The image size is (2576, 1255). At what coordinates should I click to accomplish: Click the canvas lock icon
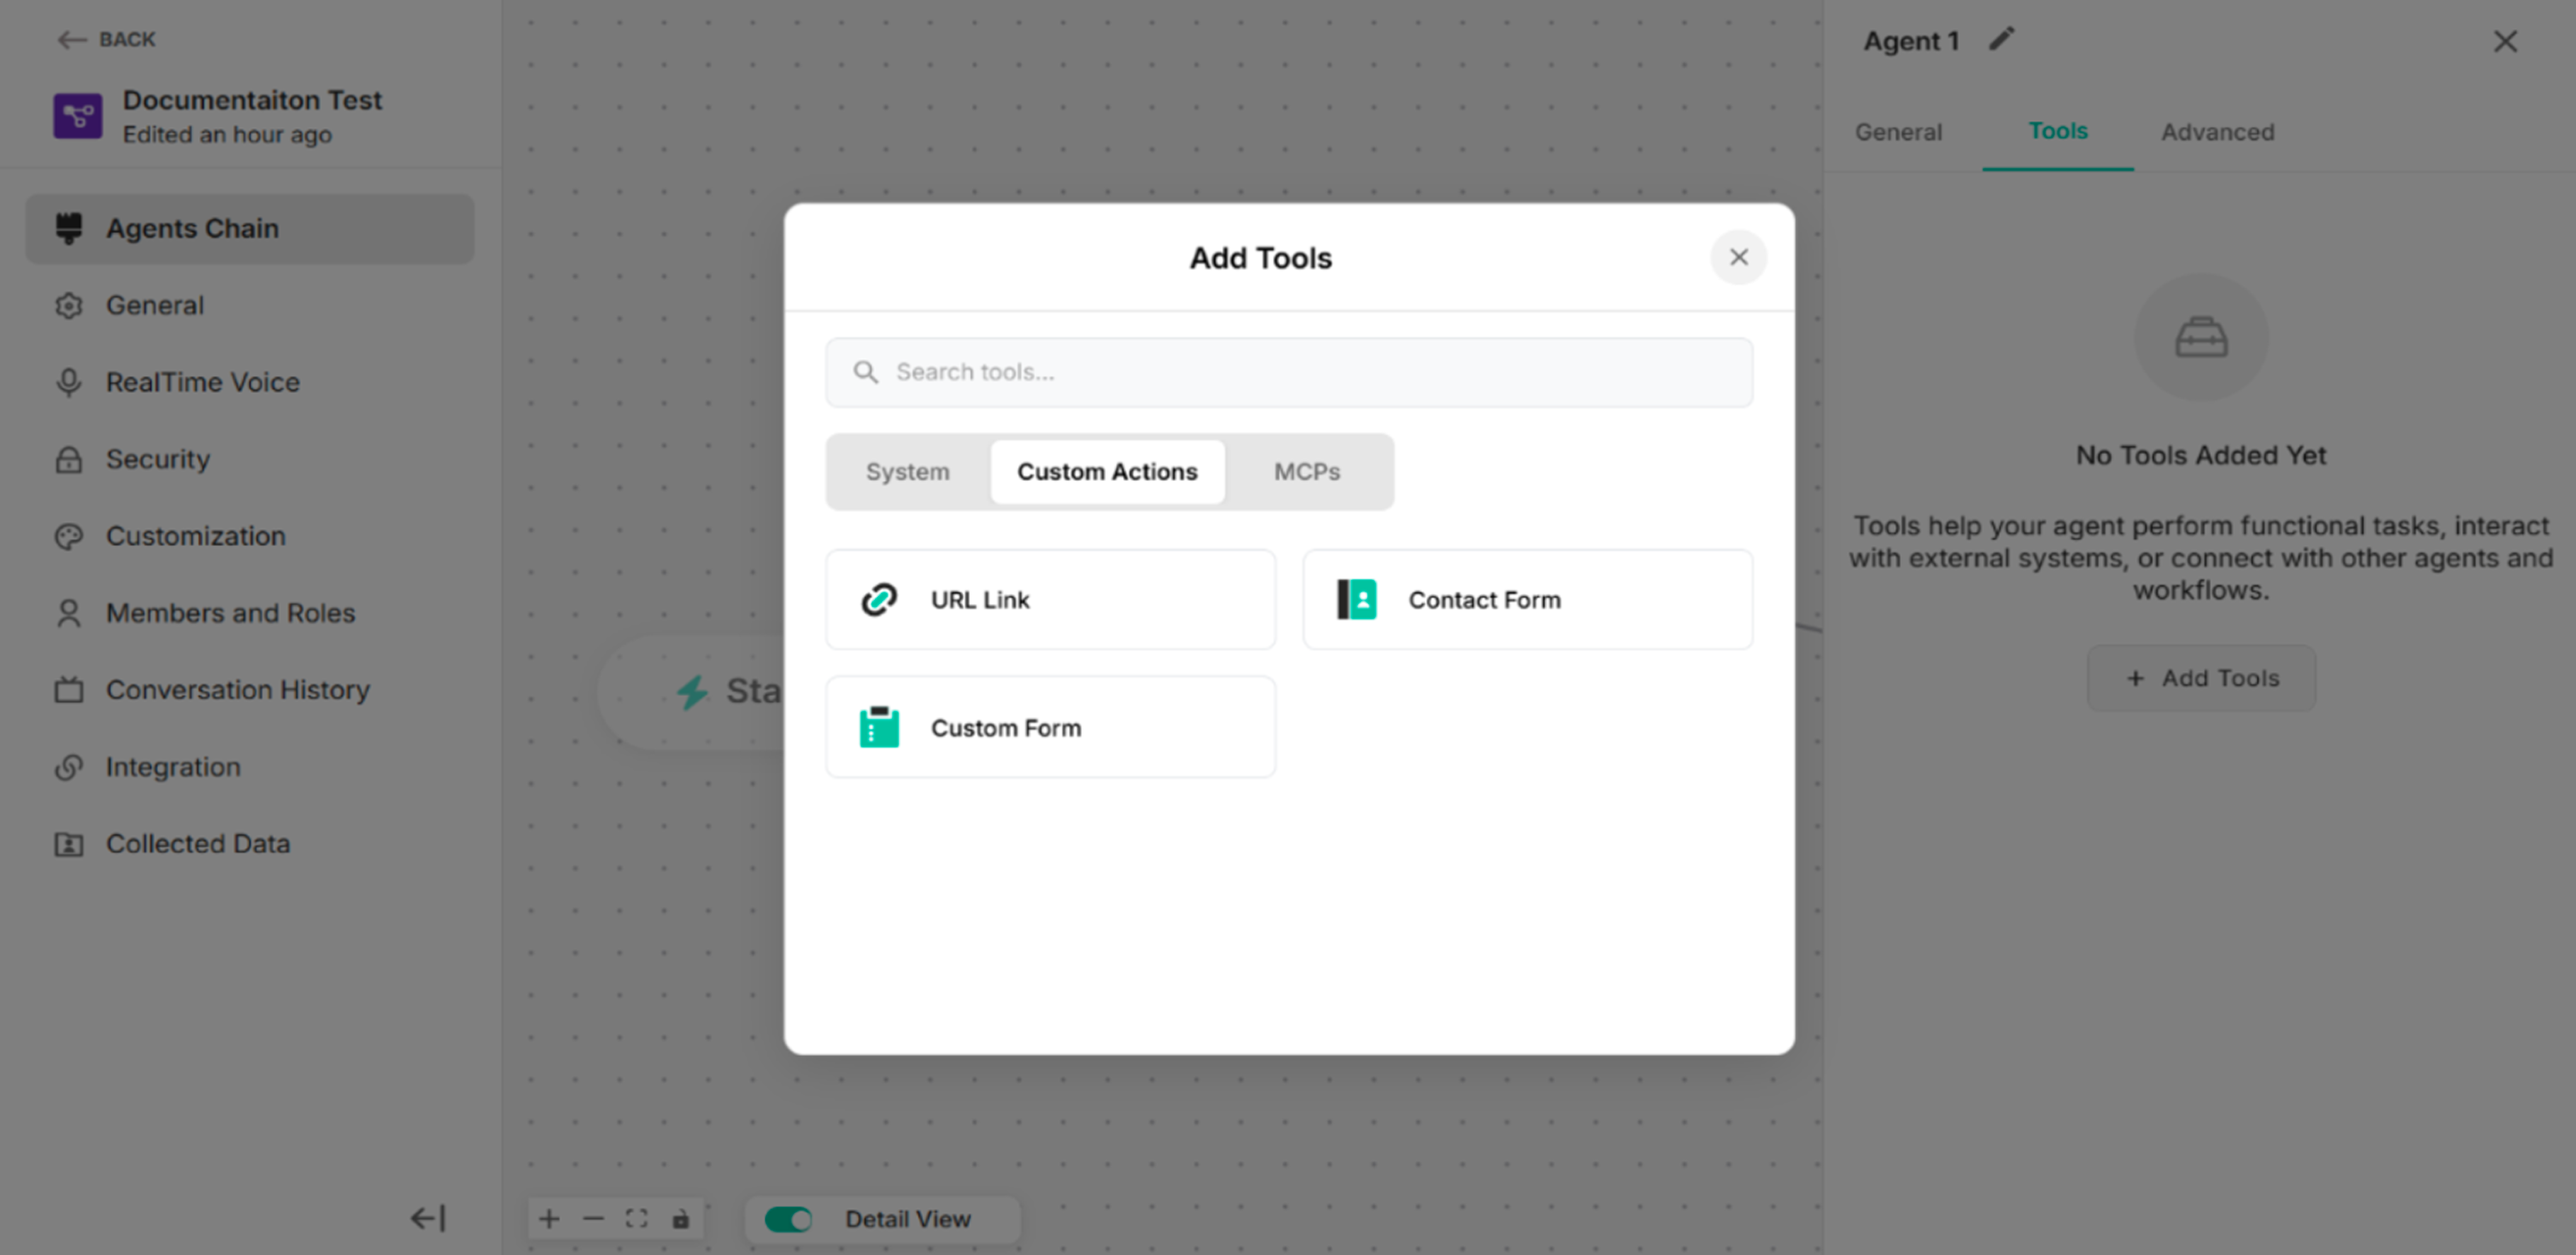[x=681, y=1219]
